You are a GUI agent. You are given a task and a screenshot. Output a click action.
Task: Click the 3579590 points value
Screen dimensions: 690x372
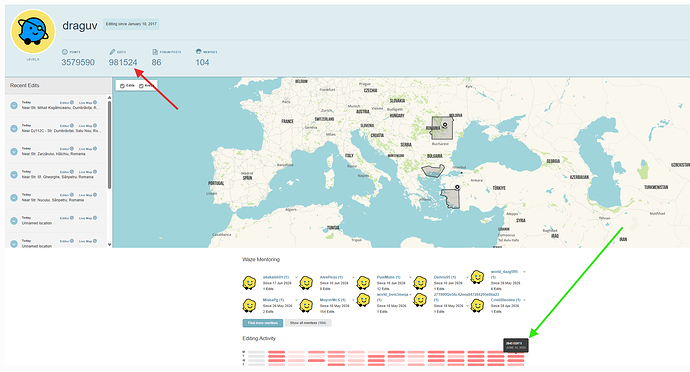point(78,63)
